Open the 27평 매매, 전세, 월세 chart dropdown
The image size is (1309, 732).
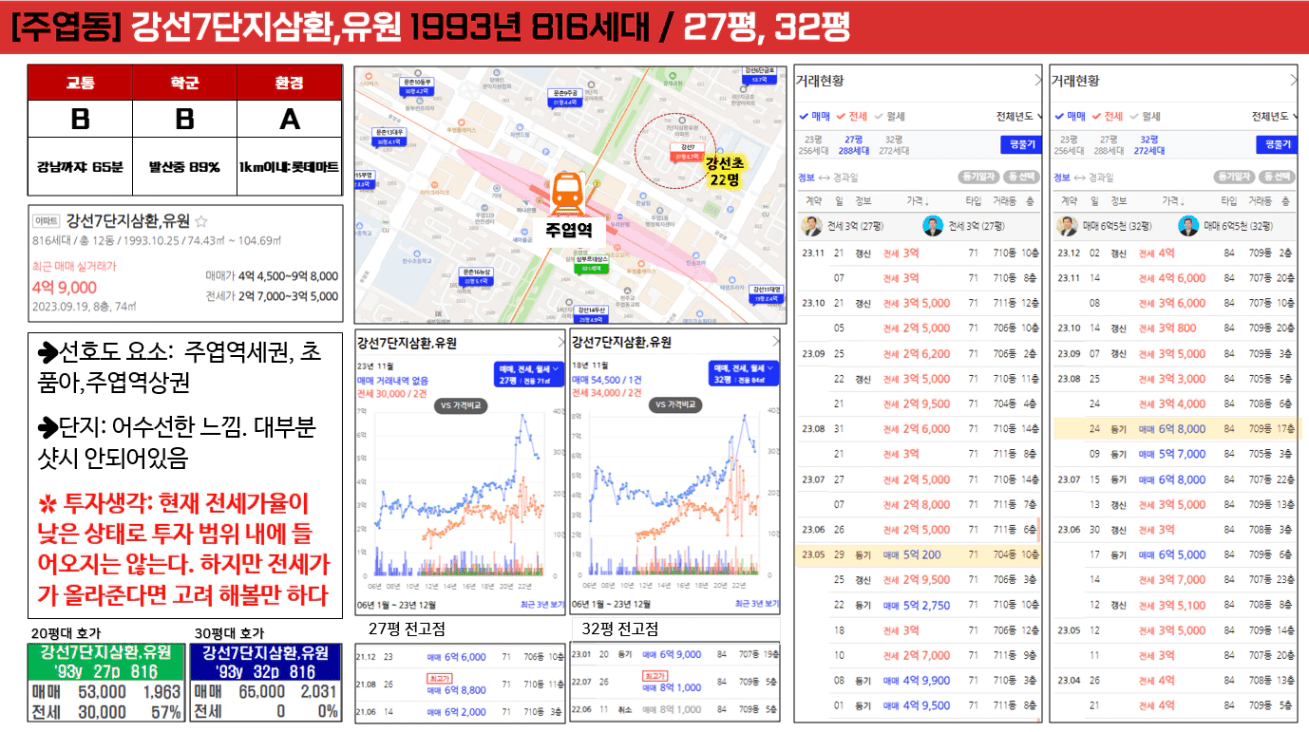point(529,374)
